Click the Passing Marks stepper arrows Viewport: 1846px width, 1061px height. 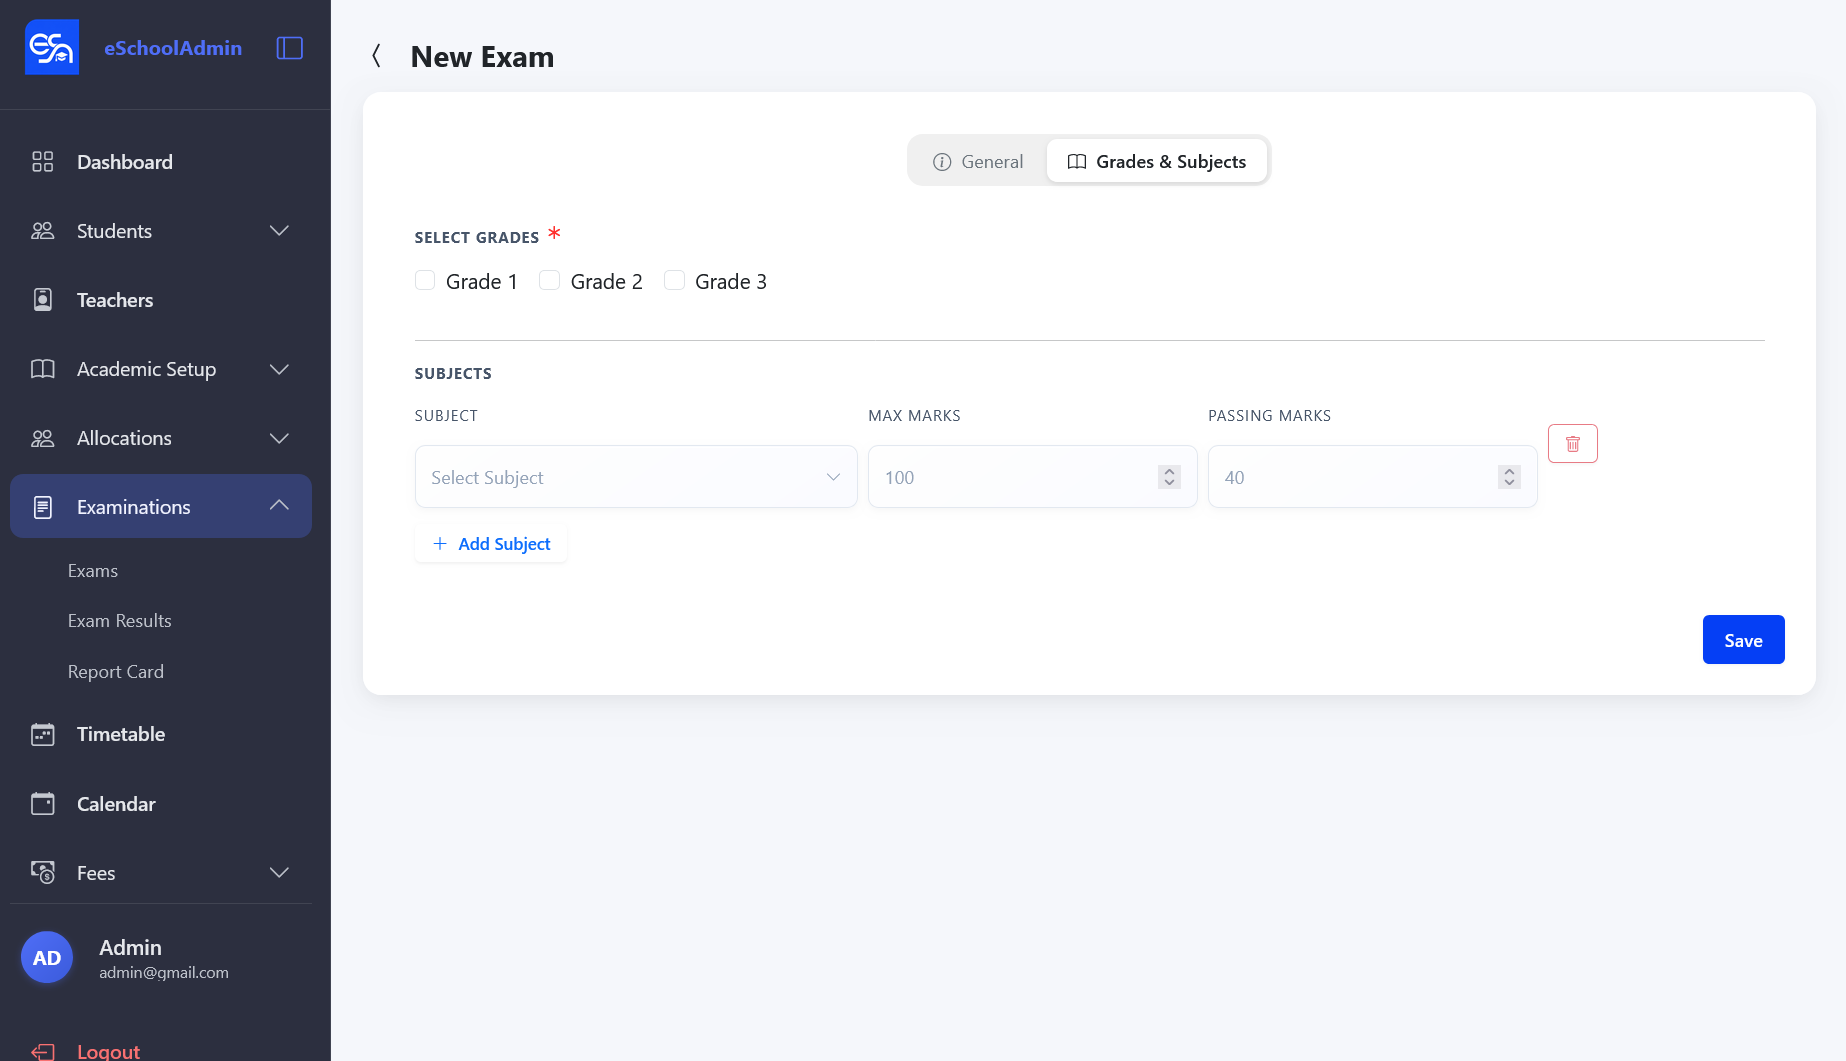[1509, 477]
